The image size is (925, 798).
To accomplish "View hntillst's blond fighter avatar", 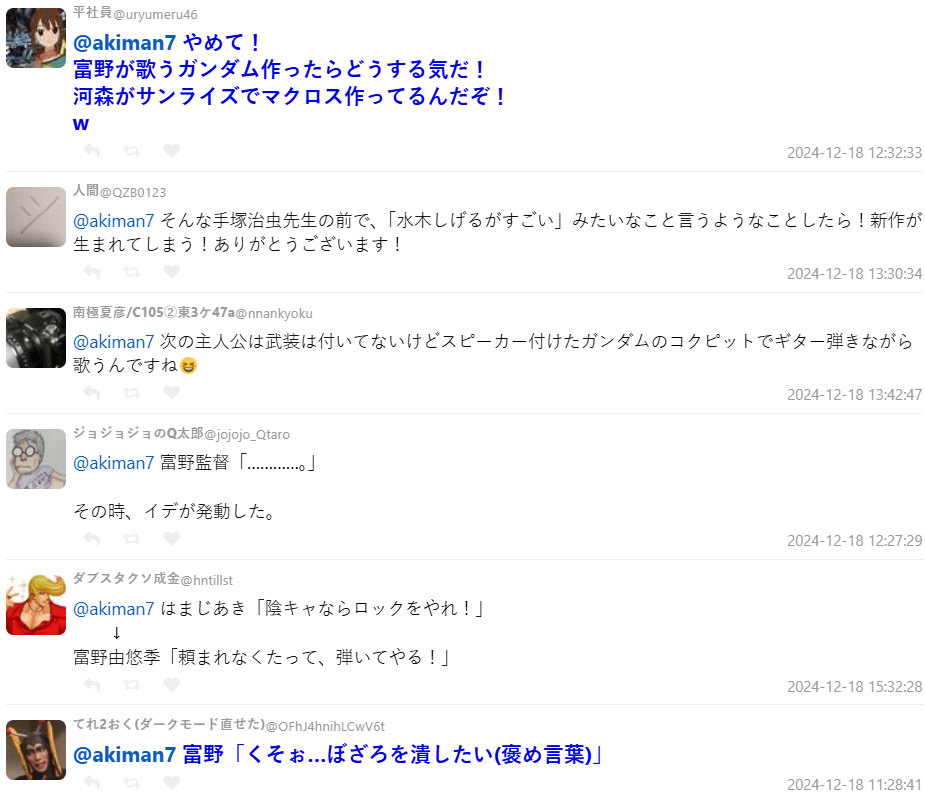I will click(x=36, y=605).
